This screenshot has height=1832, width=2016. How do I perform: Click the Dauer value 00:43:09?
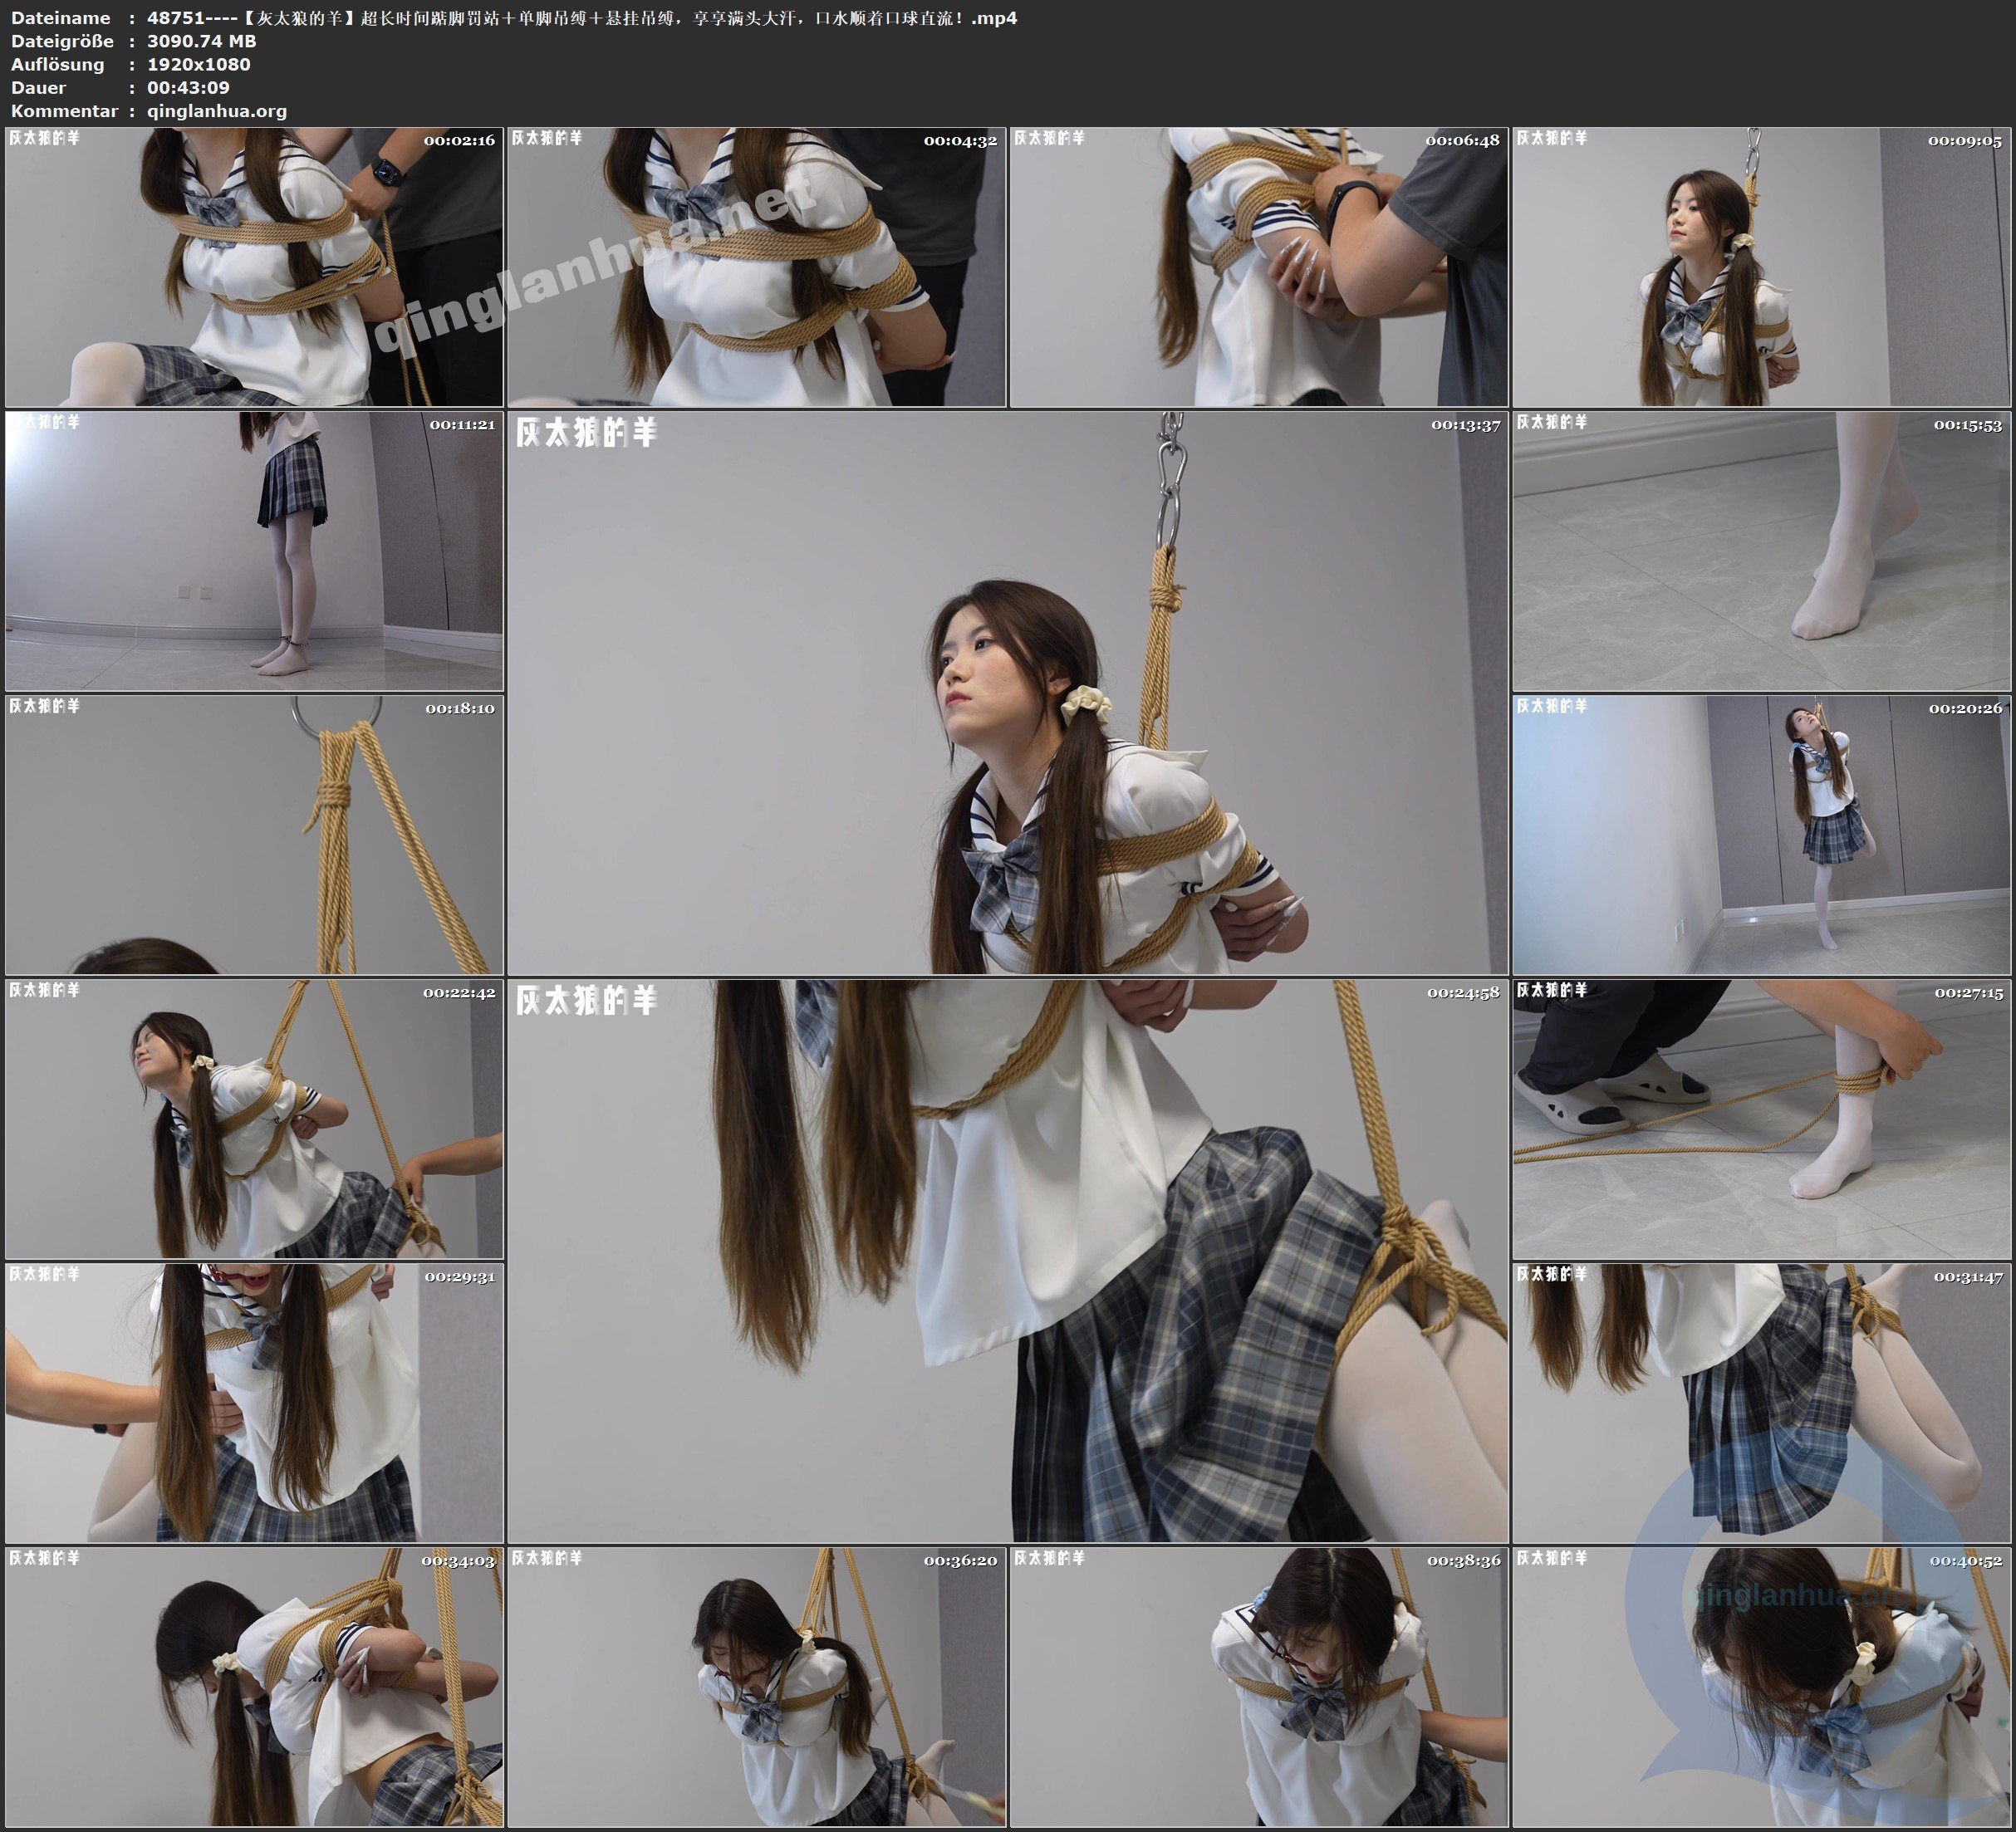[188, 88]
